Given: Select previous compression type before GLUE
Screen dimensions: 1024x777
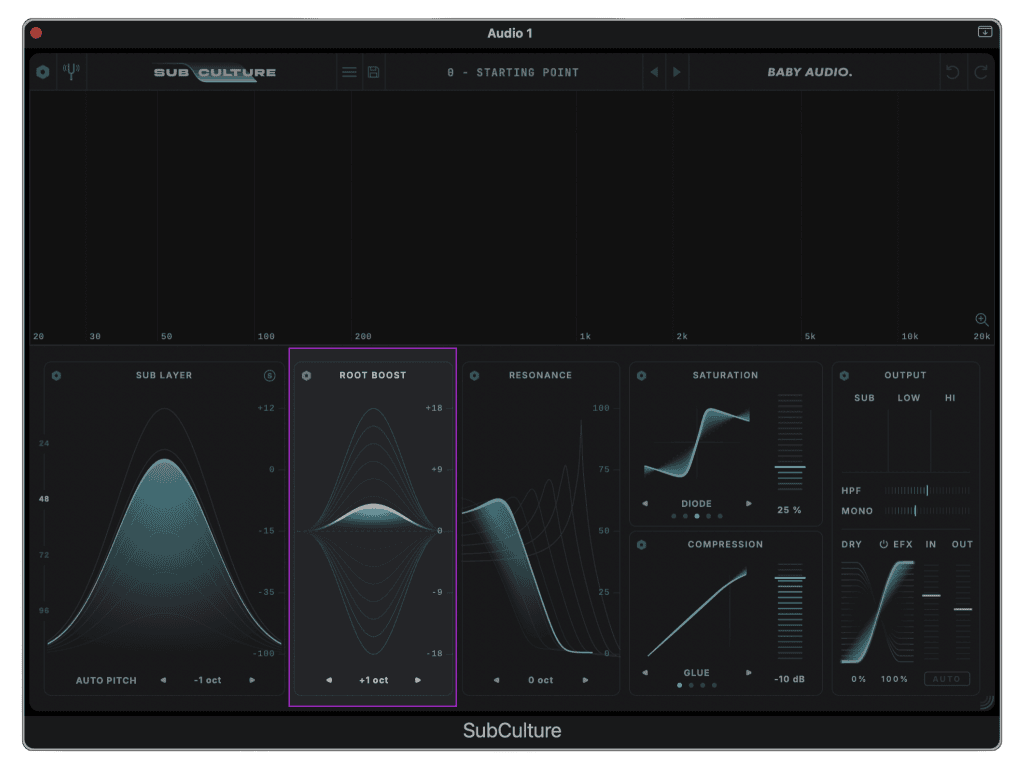Looking at the screenshot, I should click(645, 673).
